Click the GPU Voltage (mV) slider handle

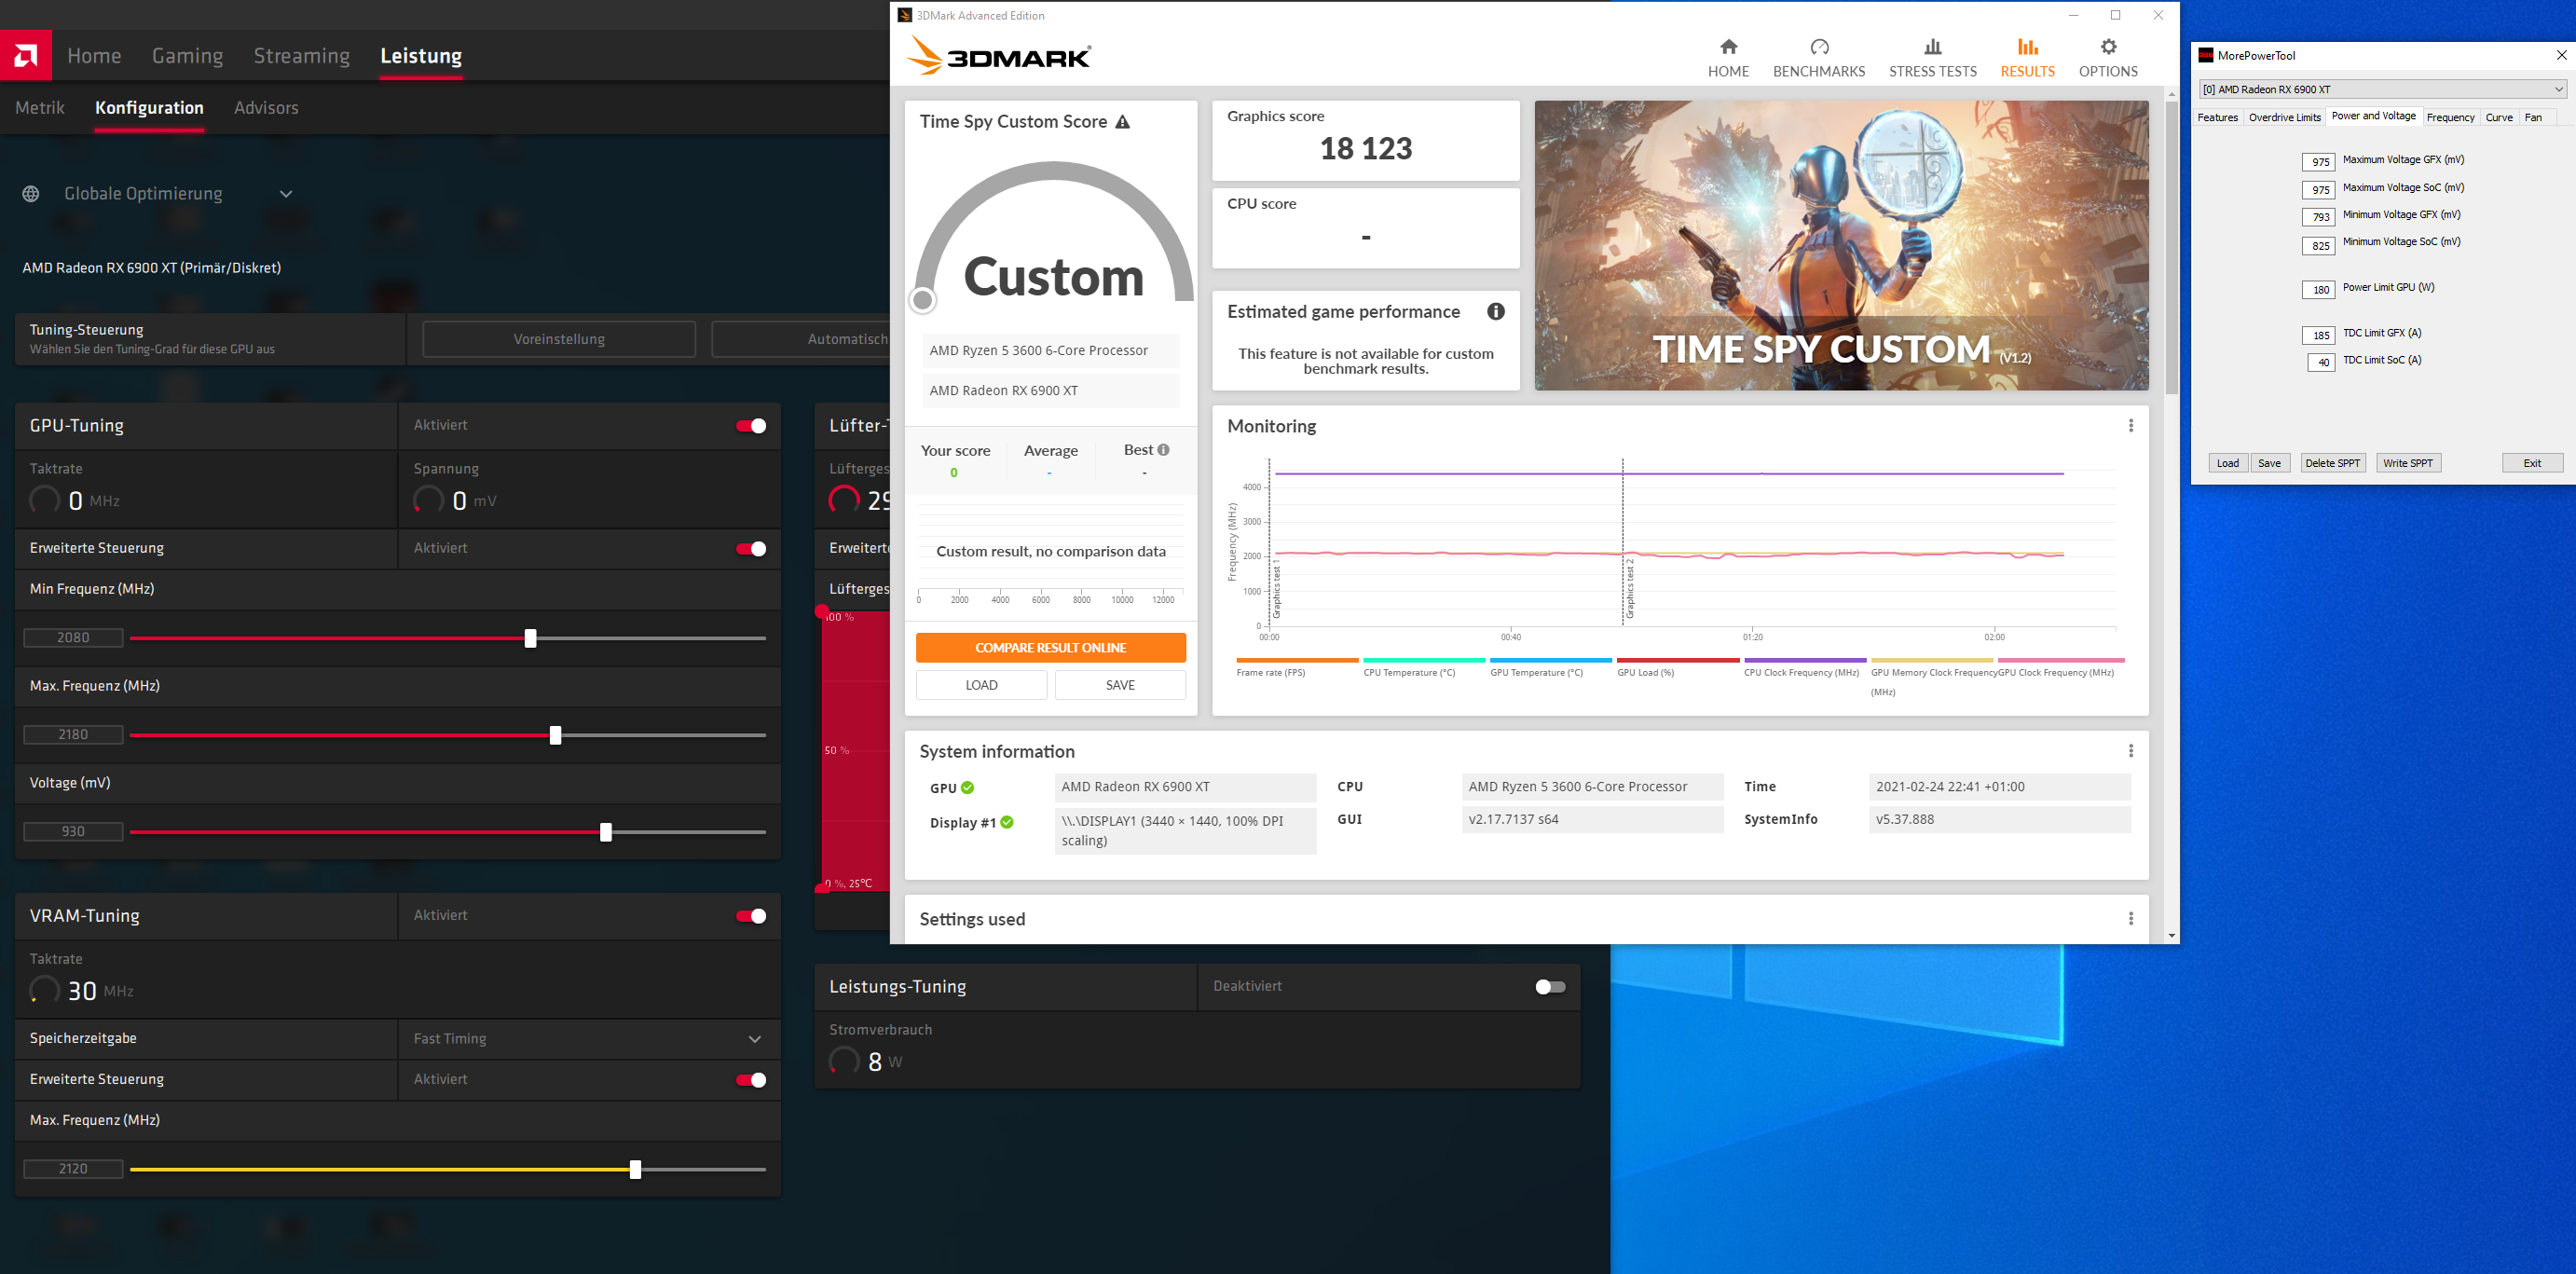tap(606, 832)
